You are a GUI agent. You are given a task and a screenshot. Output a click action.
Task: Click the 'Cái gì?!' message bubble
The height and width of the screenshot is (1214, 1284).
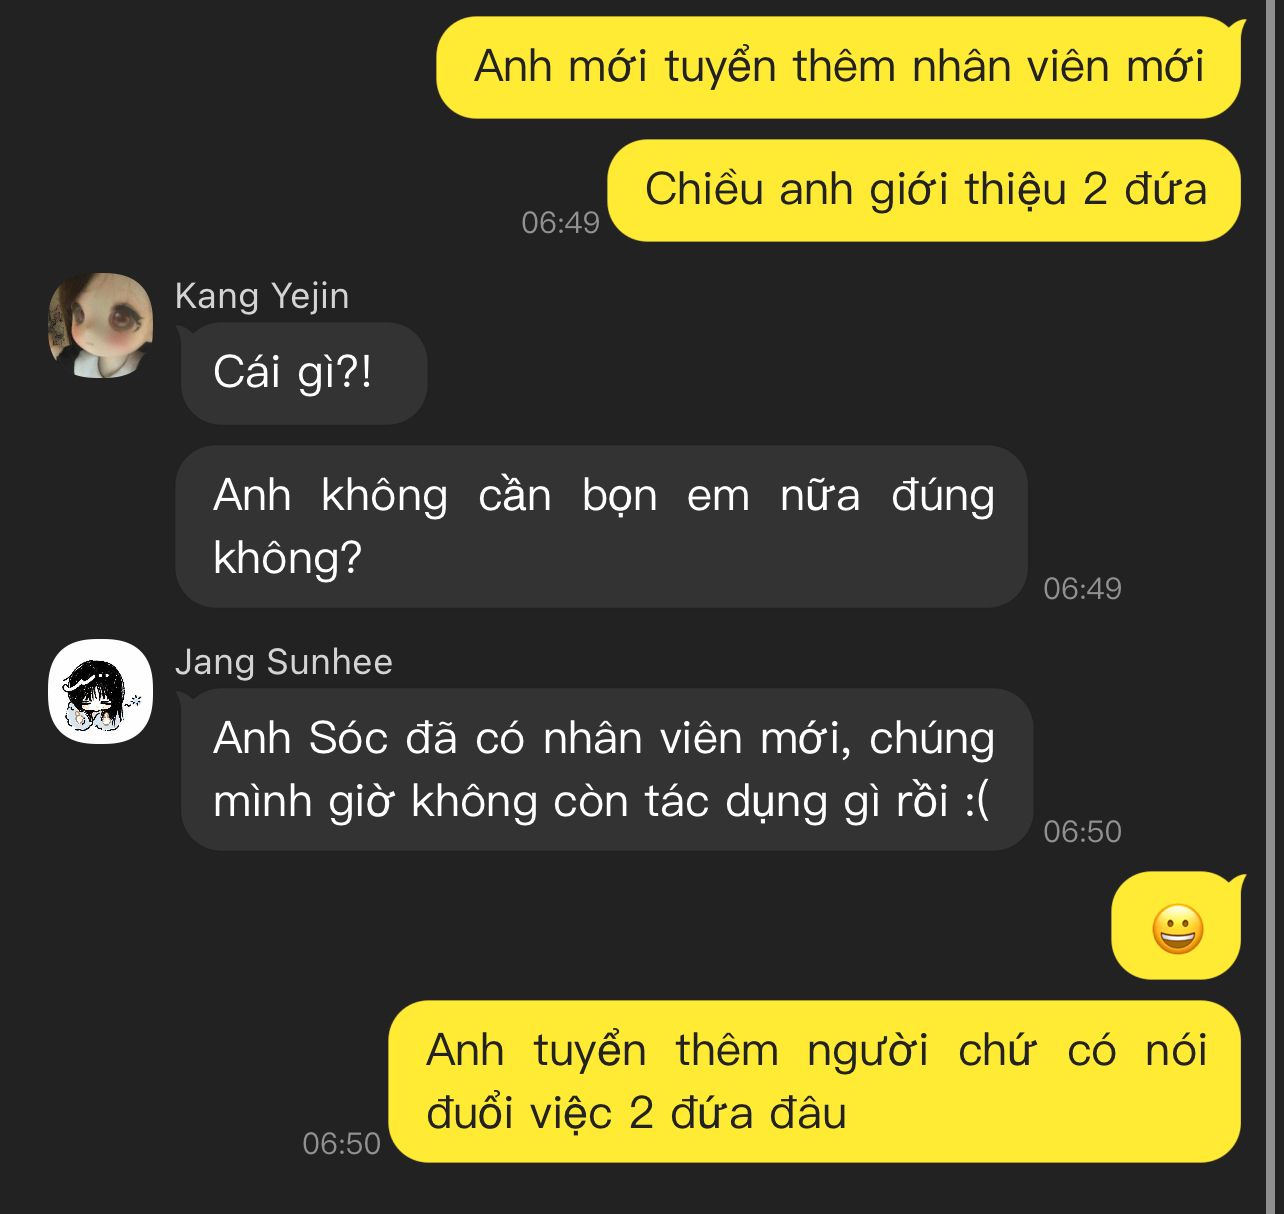tap(304, 373)
